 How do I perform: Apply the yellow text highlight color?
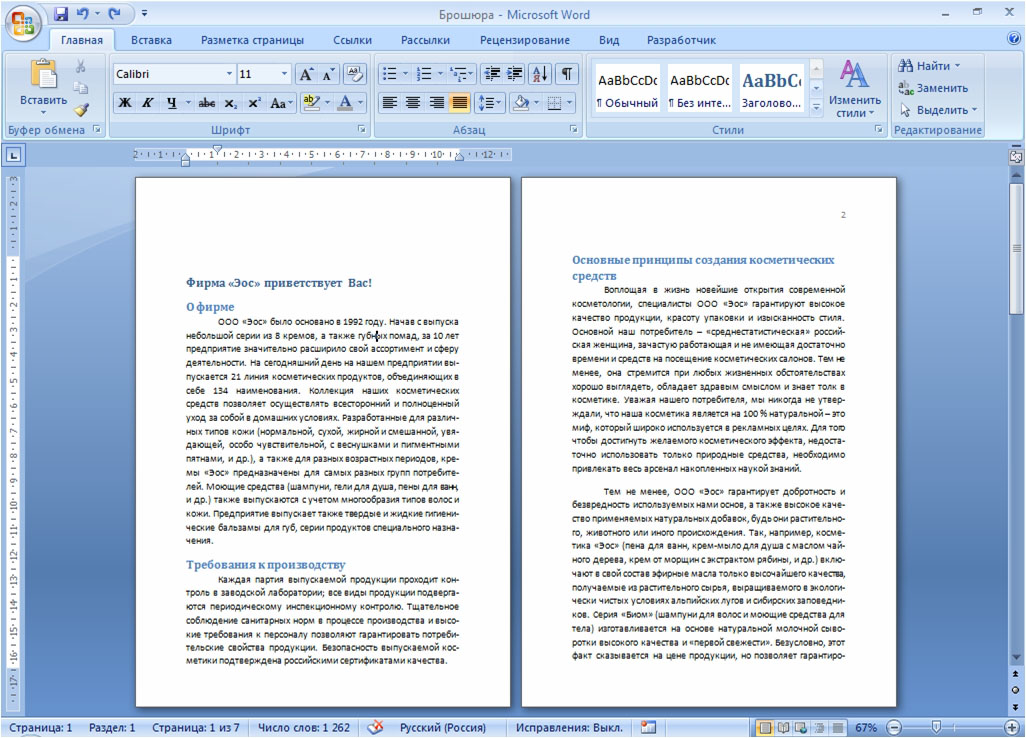[311, 103]
